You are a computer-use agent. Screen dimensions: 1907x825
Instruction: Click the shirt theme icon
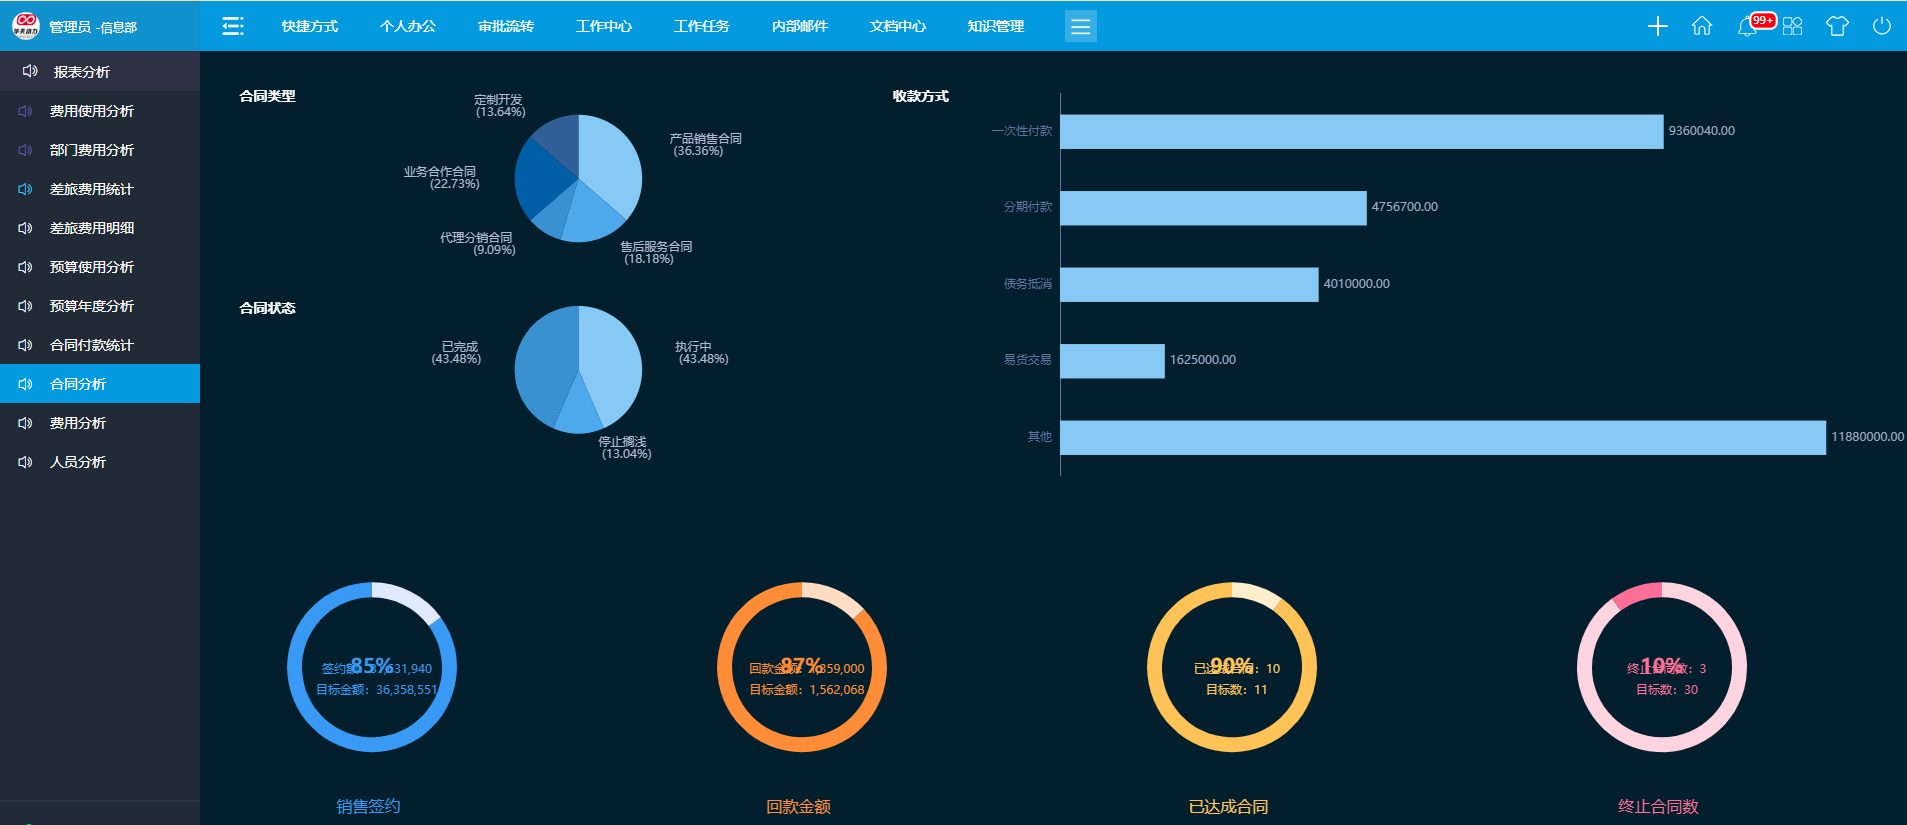1836,26
